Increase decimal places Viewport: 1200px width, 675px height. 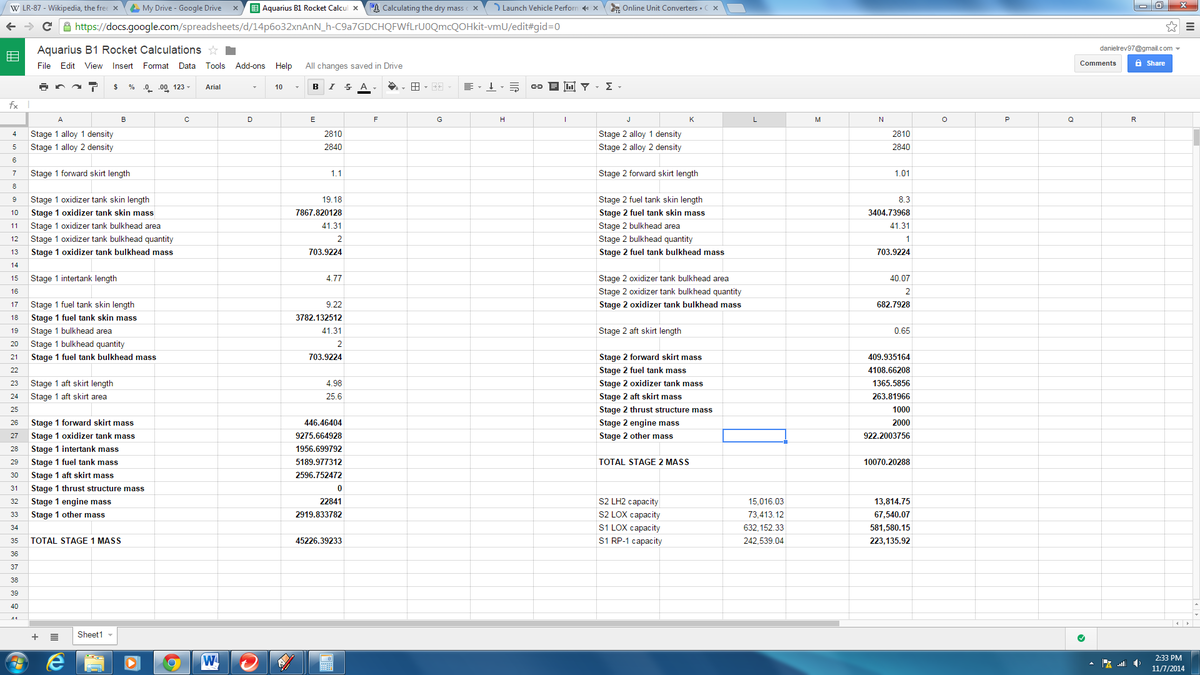[x=163, y=87]
